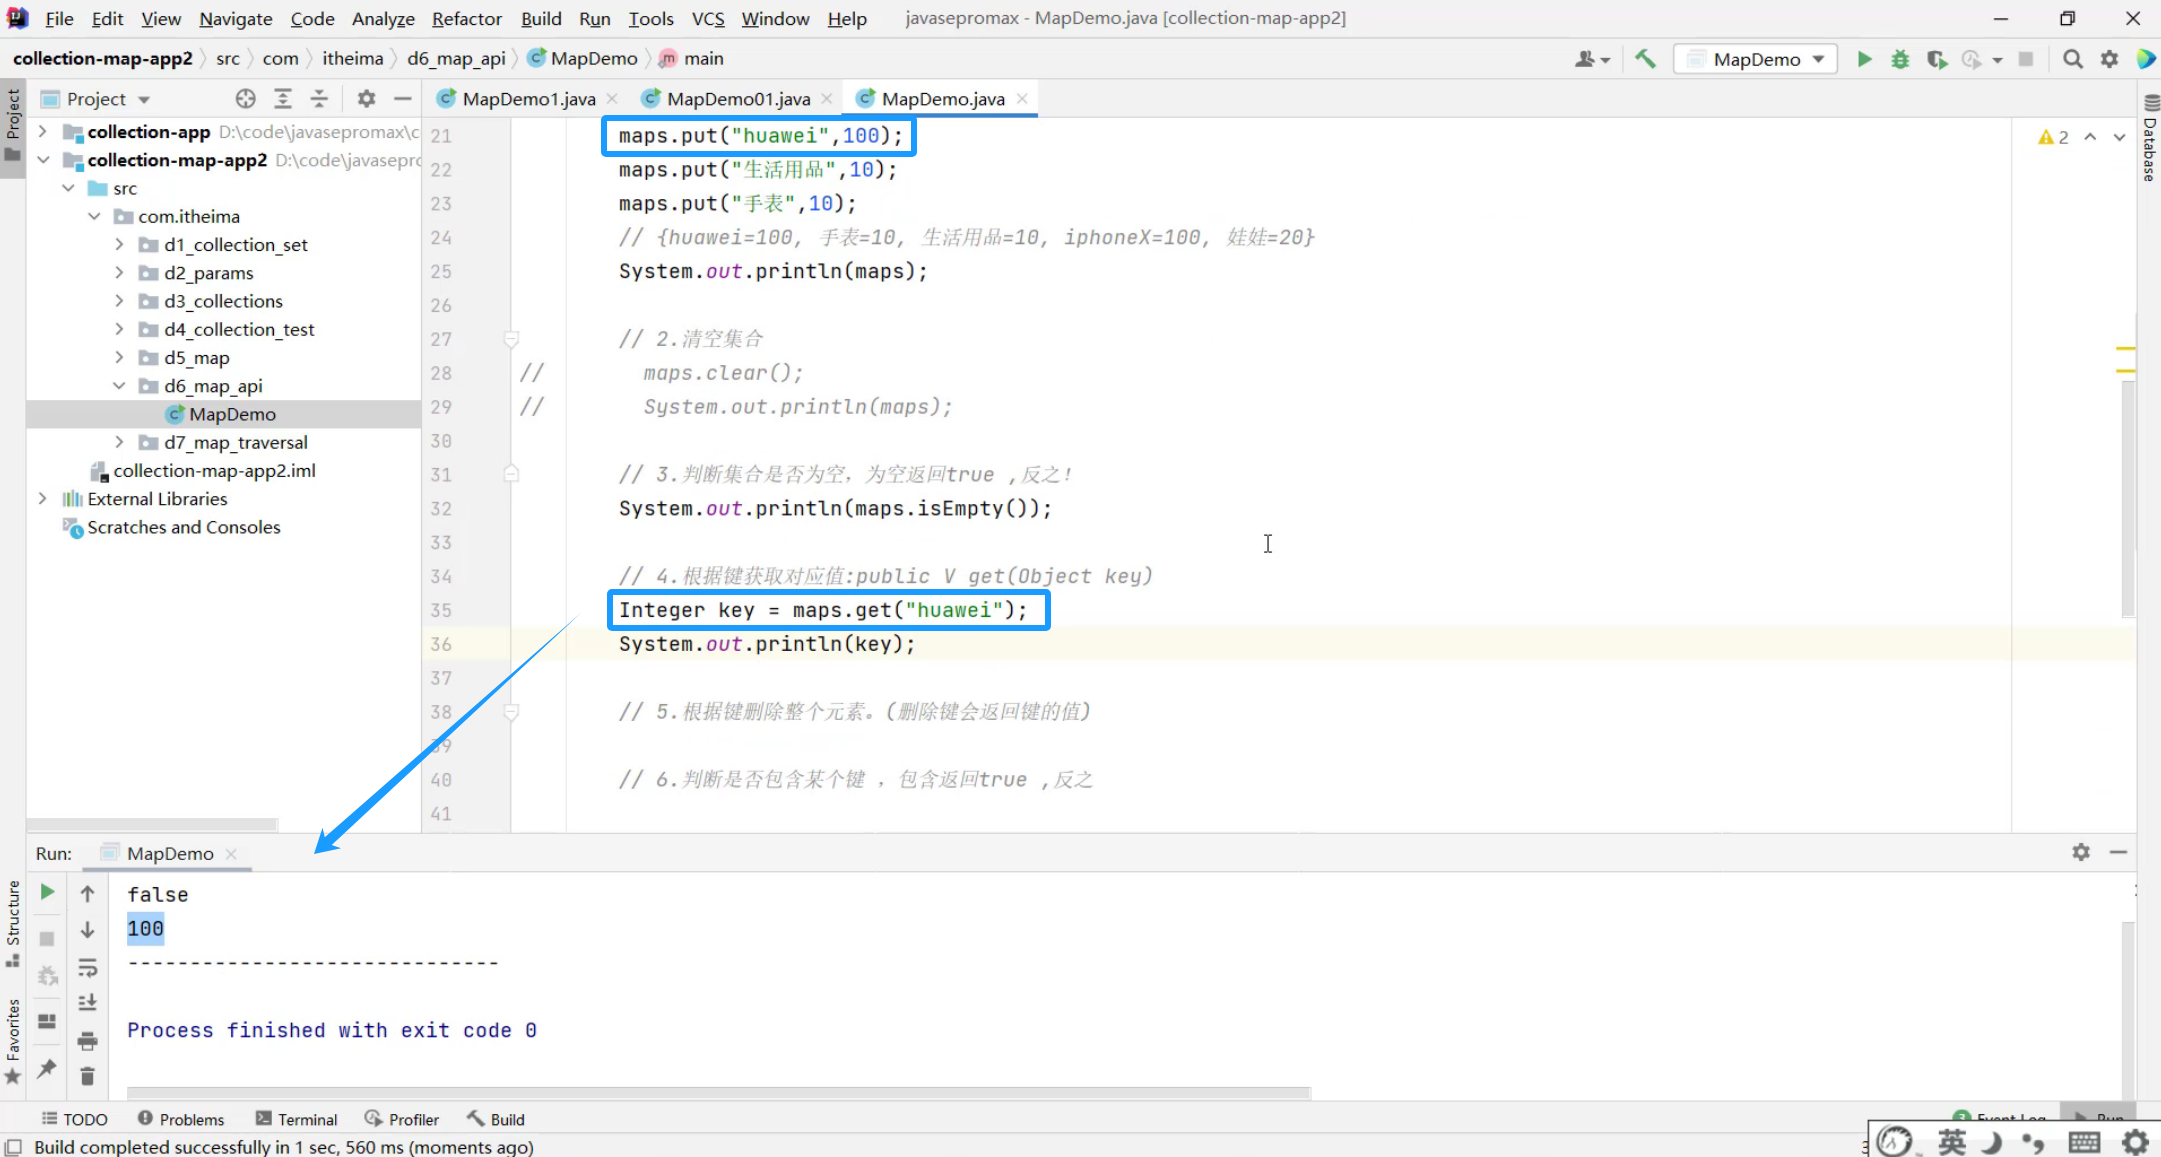Expand the d7_map_traversal package
The image size is (2161, 1157).
click(x=119, y=442)
